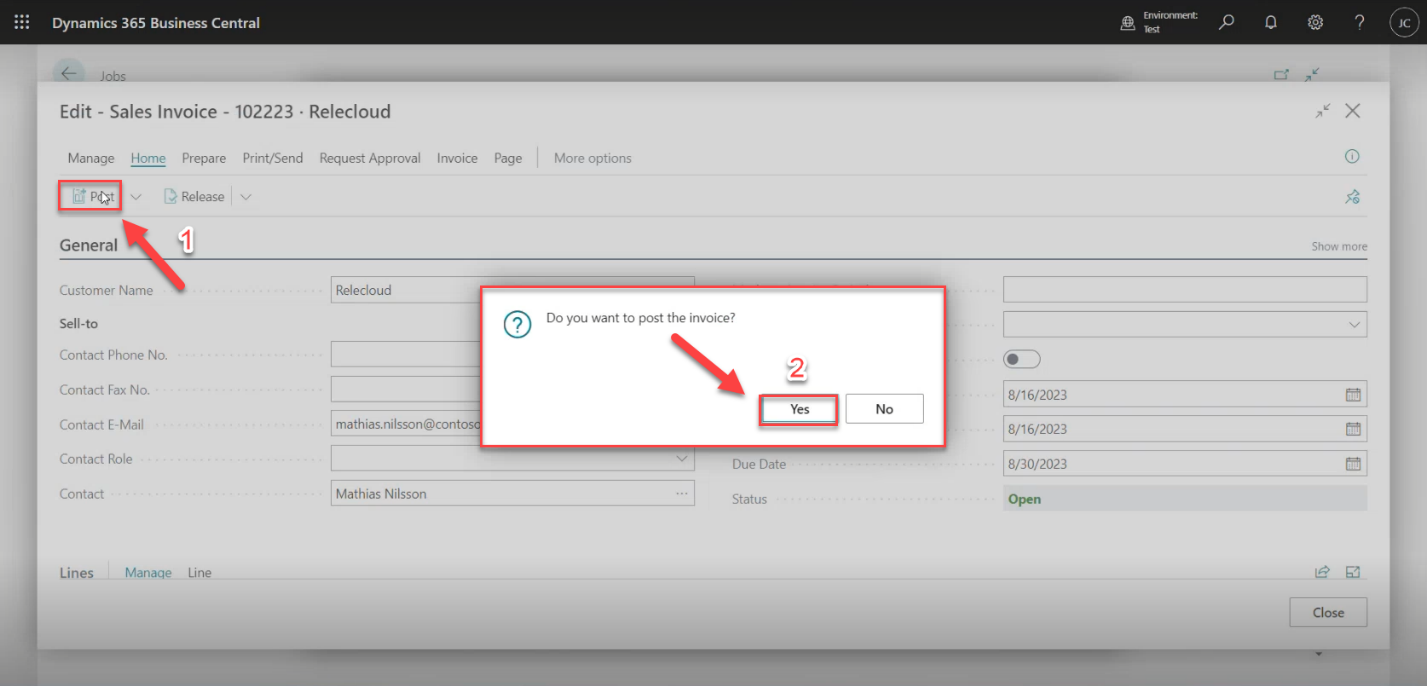Go back with the Jobs back arrow
Viewport: 1427px width, 686px height.
click(68, 74)
